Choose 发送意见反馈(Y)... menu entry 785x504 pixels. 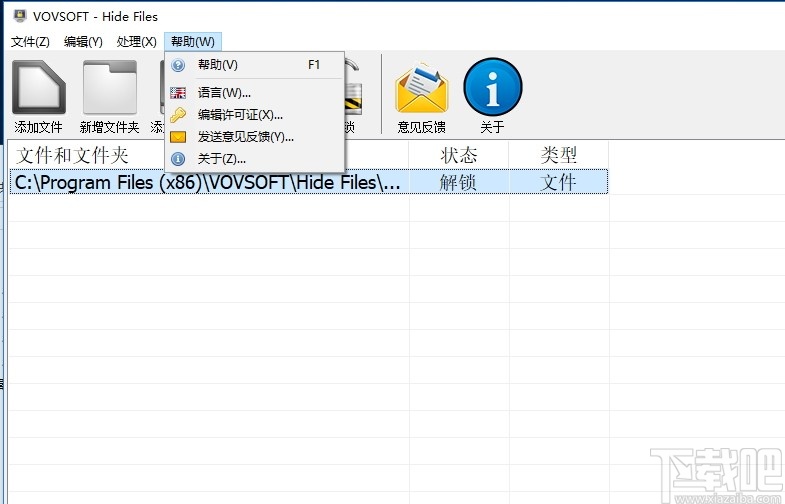tap(255, 137)
